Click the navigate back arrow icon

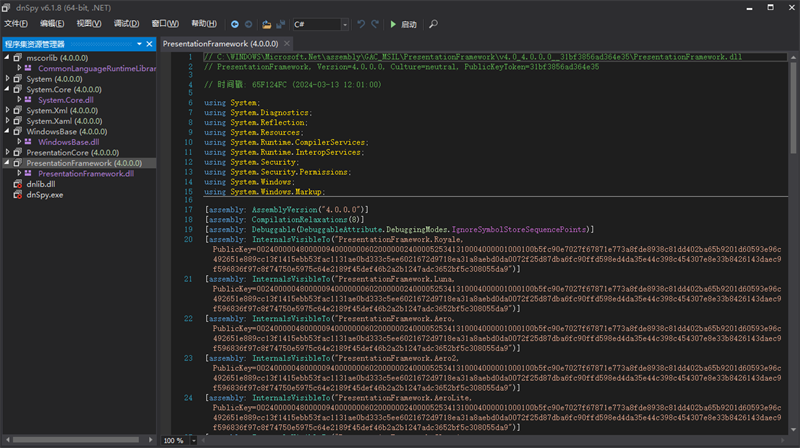[234, 23]
